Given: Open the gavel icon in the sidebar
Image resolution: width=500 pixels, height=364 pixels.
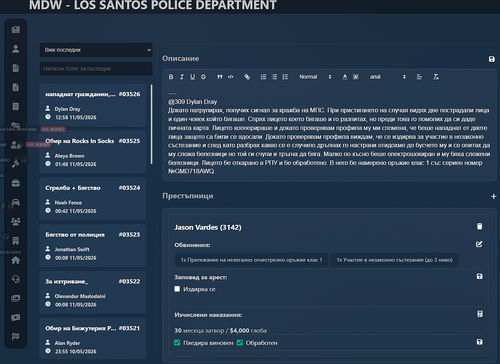Looking at the screenshot, I should click(x=15, y=164).
